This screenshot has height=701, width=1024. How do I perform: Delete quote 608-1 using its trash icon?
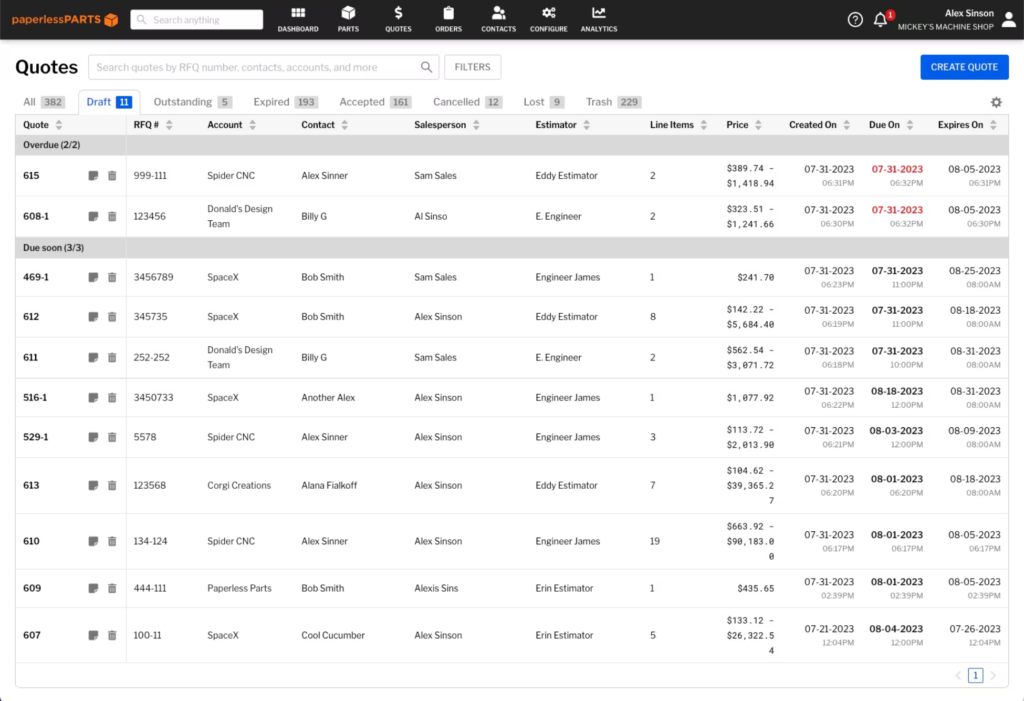coord(112,216)
